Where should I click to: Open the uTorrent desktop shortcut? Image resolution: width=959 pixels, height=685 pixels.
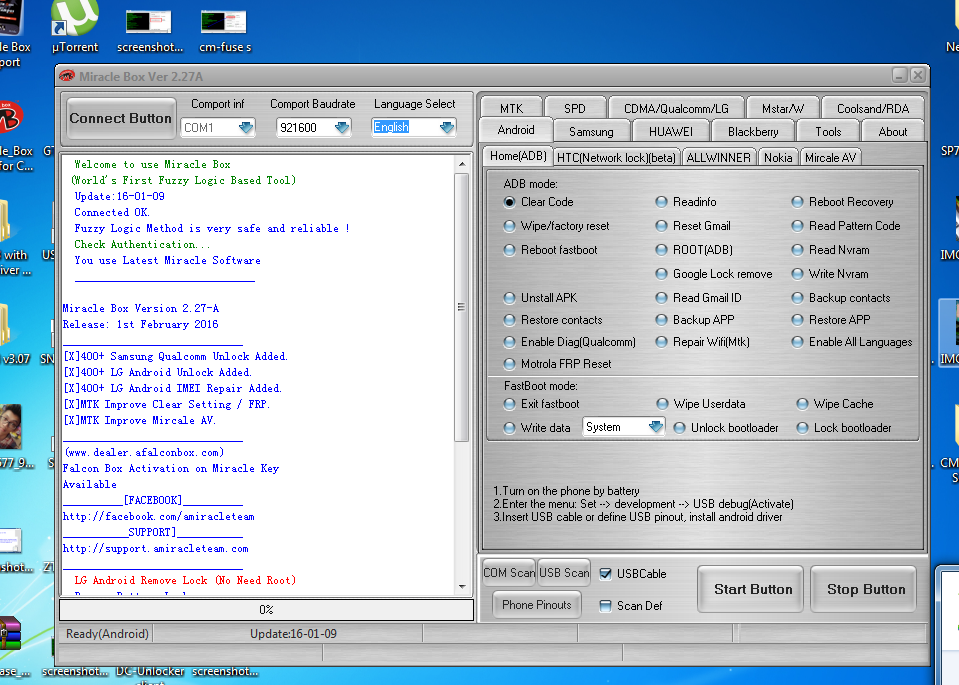[x=75, y=27]
